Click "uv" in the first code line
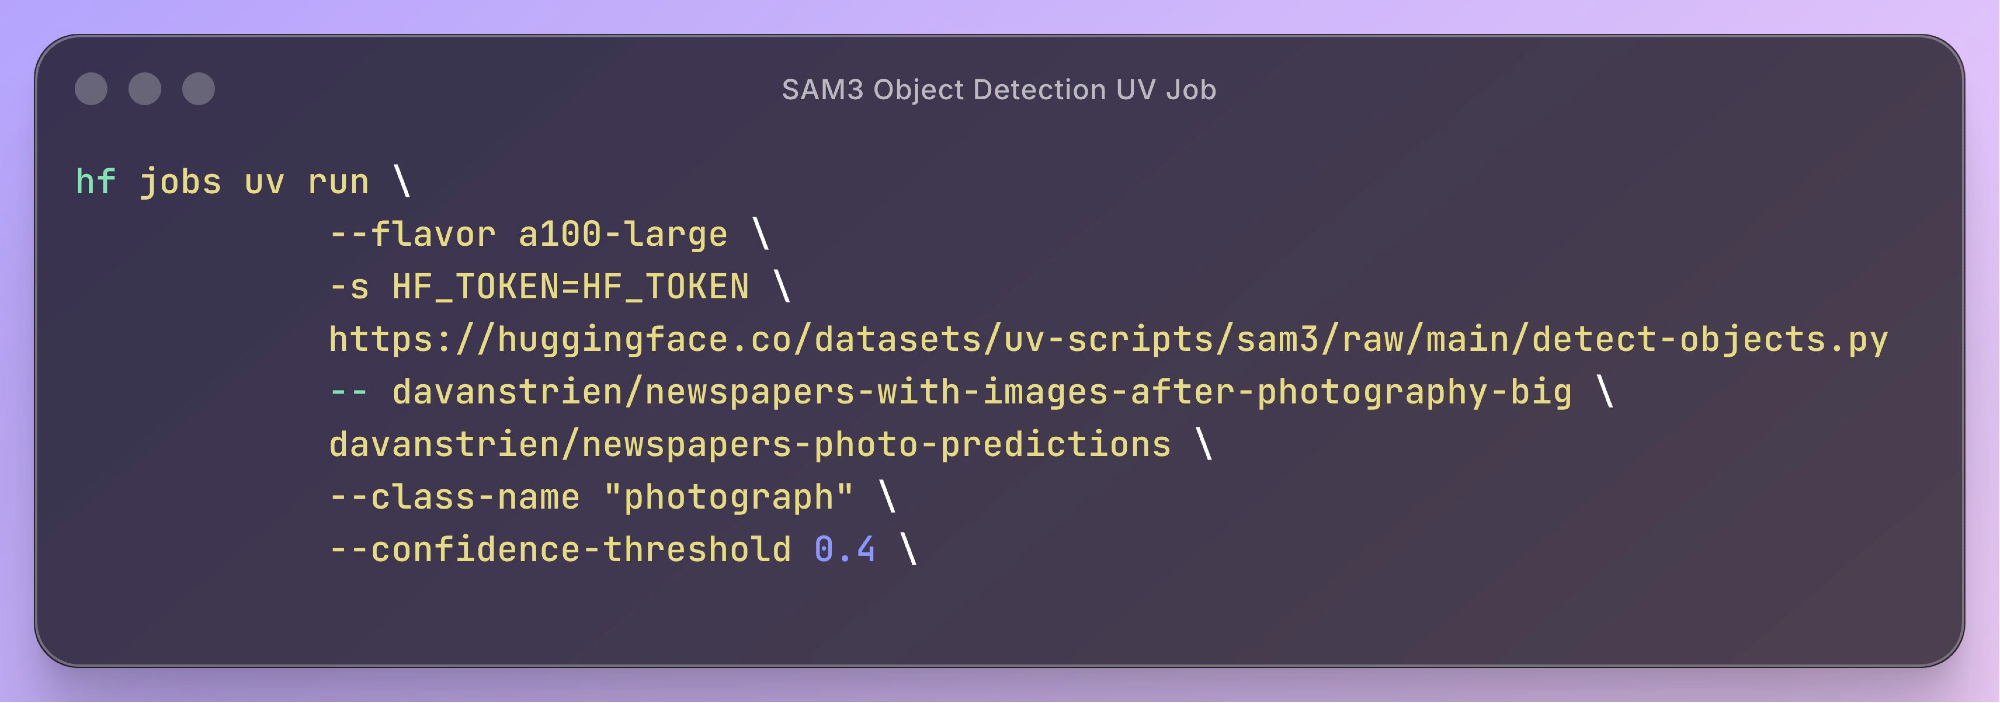This screenshot has height=703, width=2000. pos(264,182)
